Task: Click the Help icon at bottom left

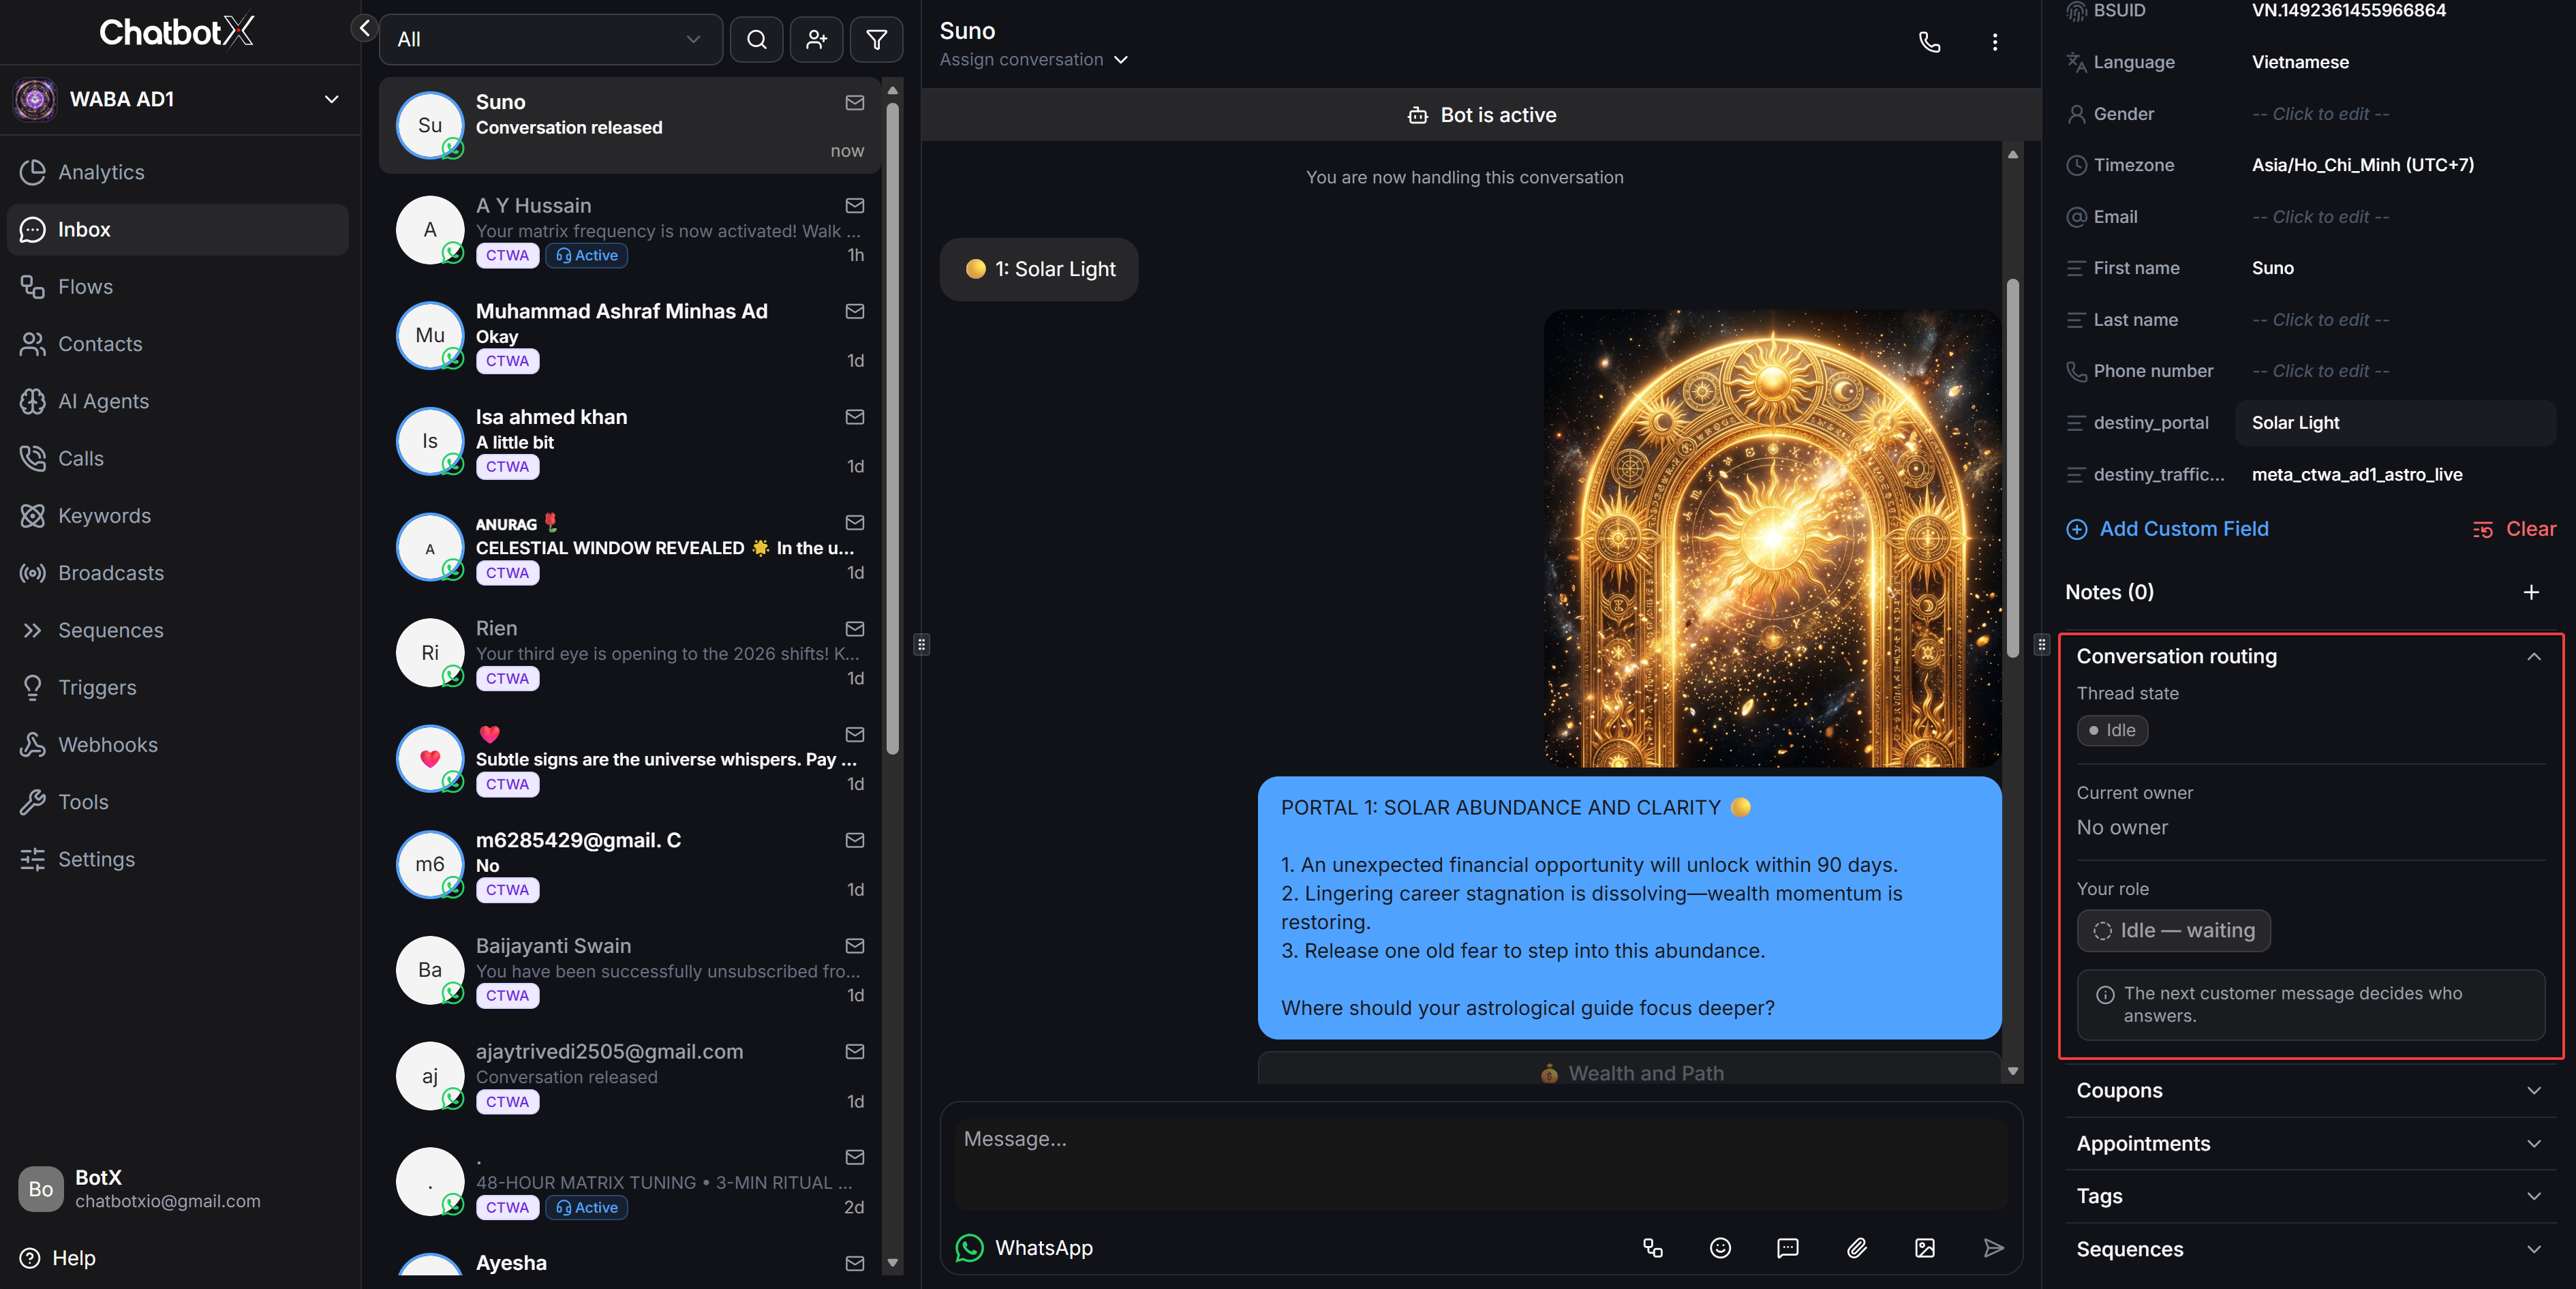Action: point(31,1258)
